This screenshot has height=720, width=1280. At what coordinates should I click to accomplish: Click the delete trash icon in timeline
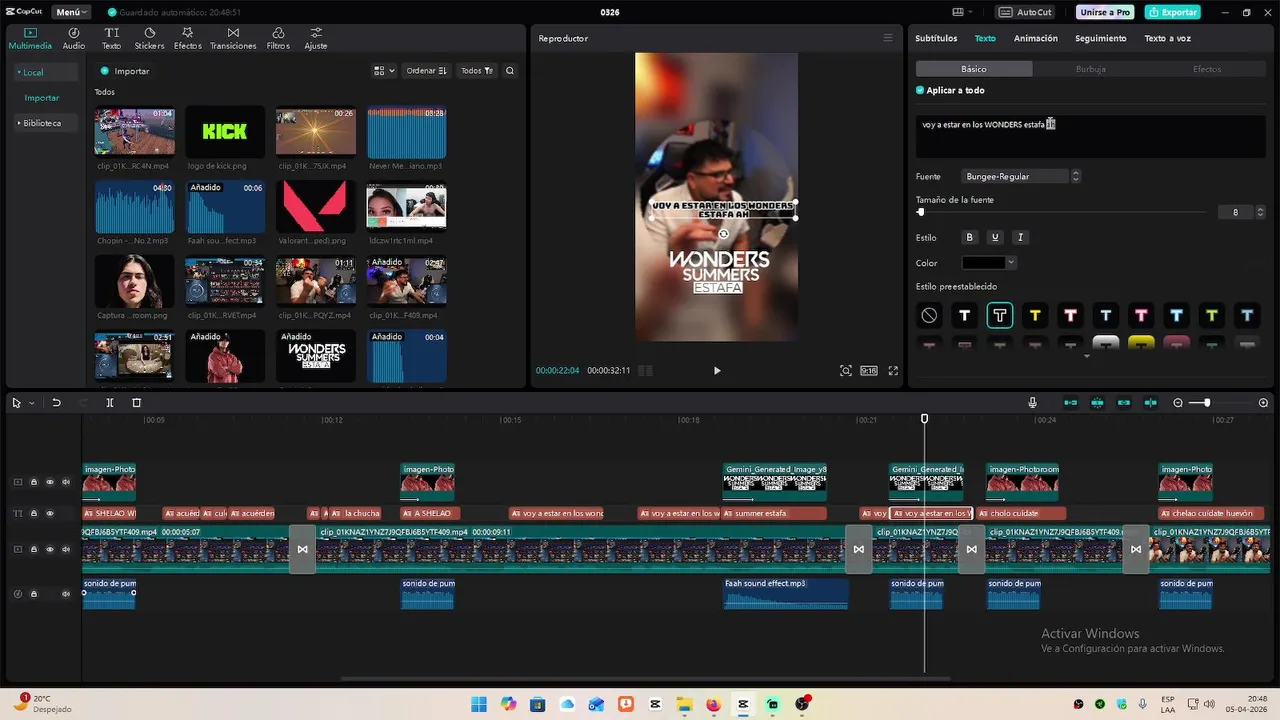pos(137,403)
